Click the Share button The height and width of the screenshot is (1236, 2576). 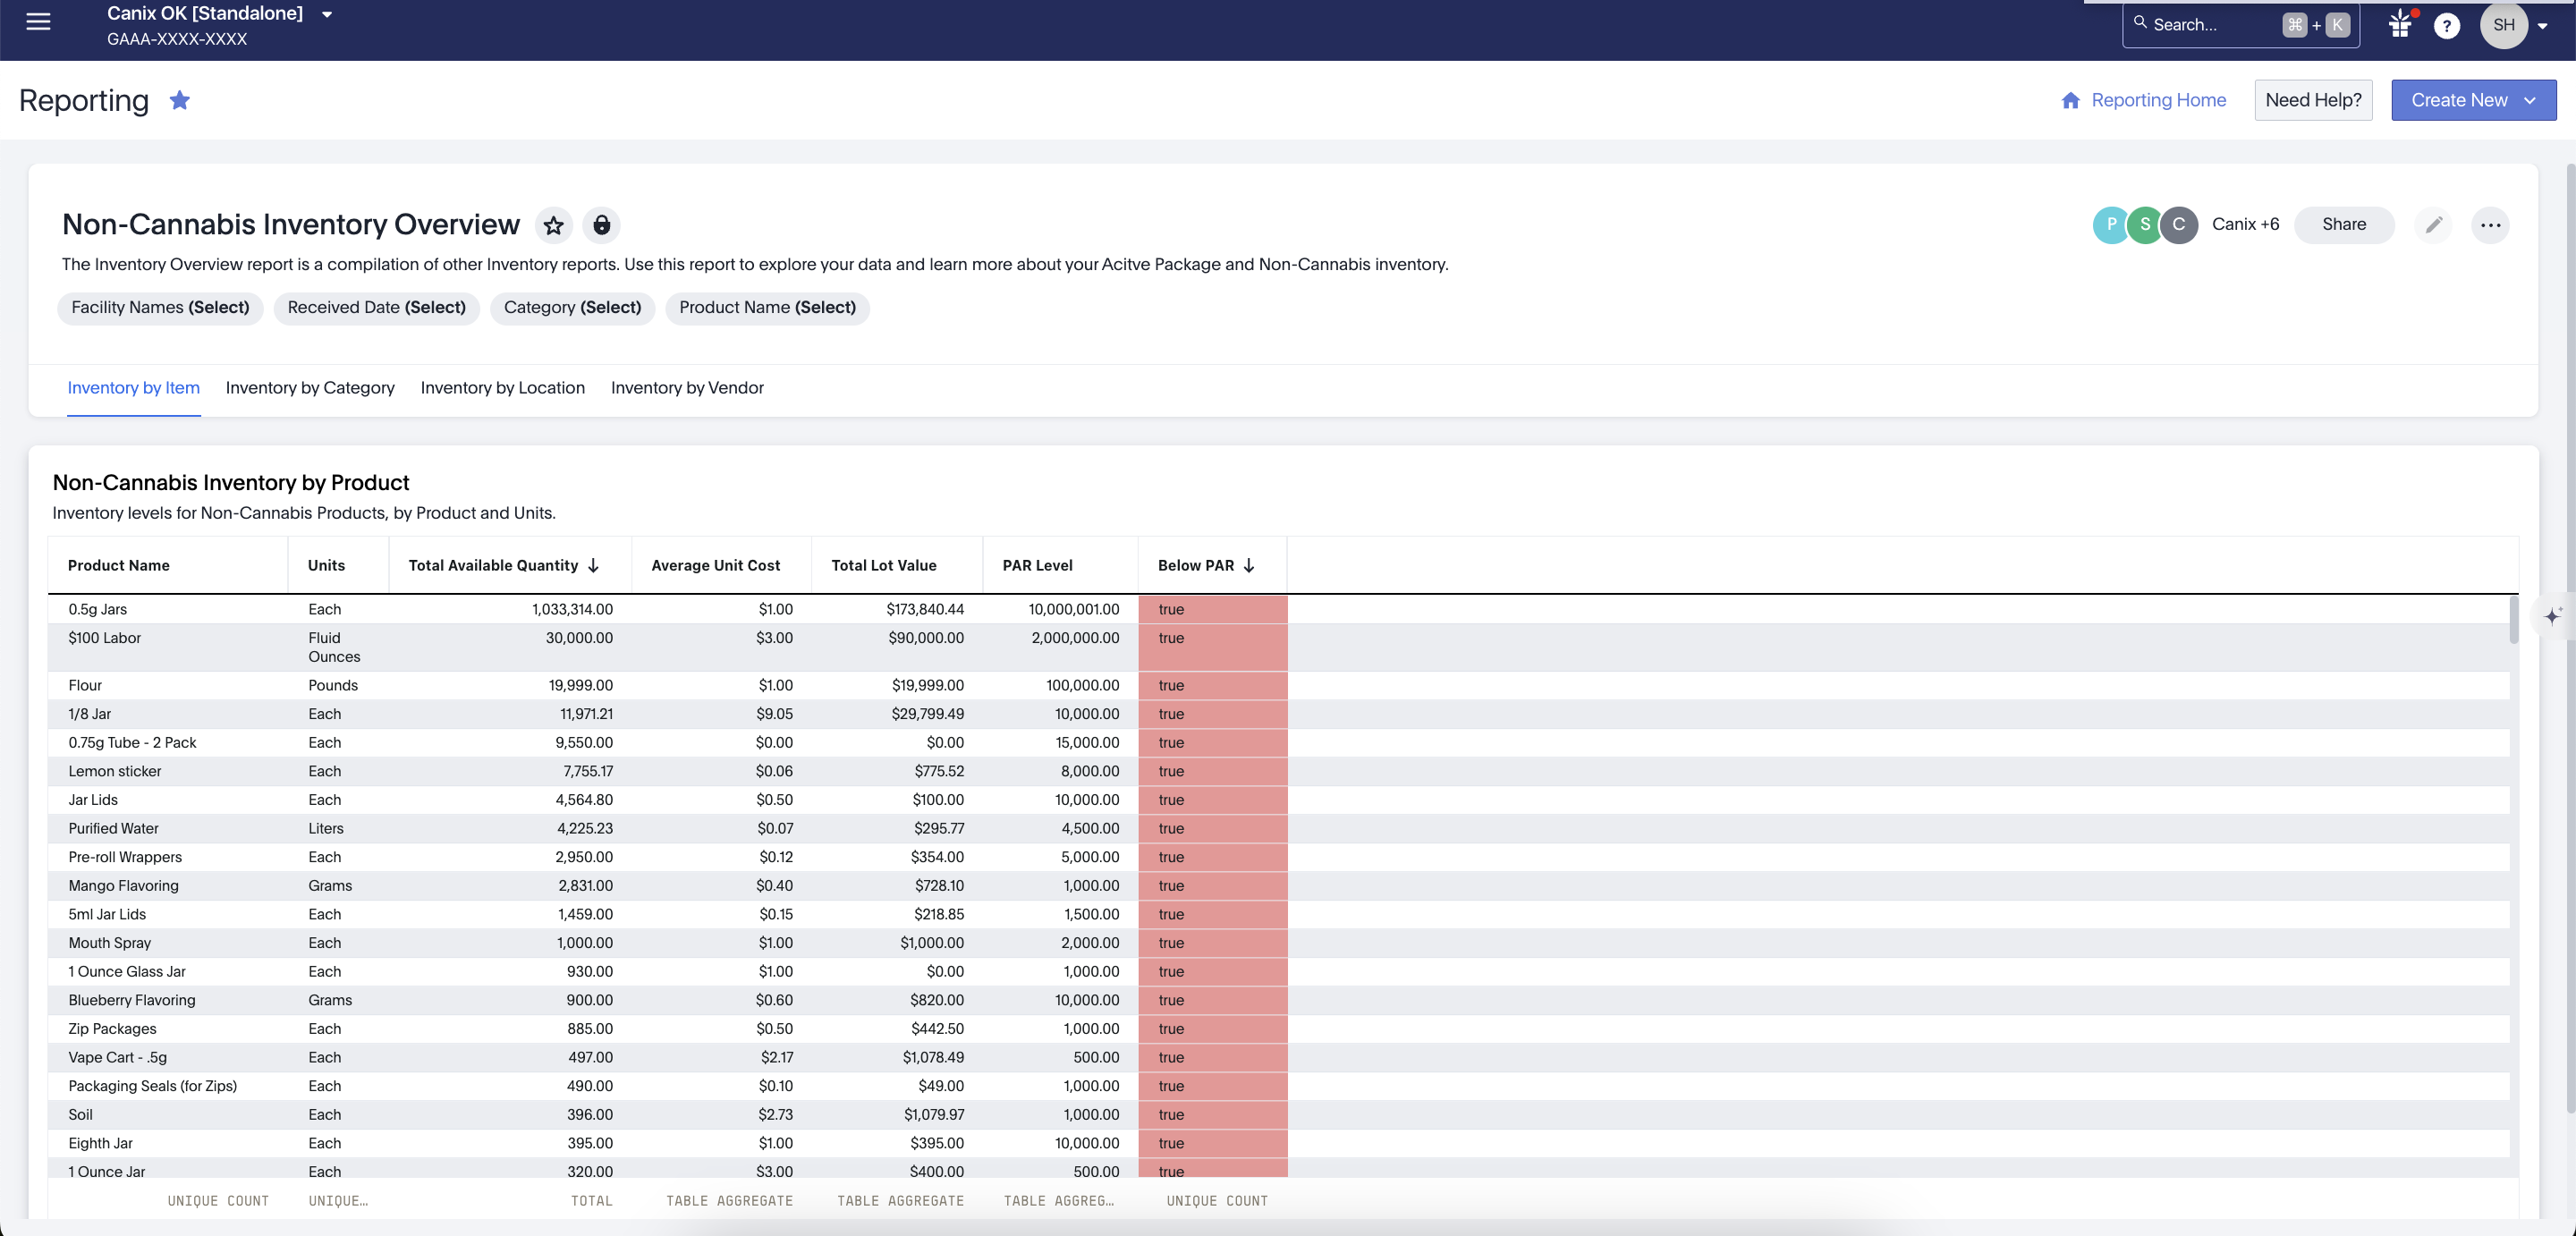pos(2343,224)
